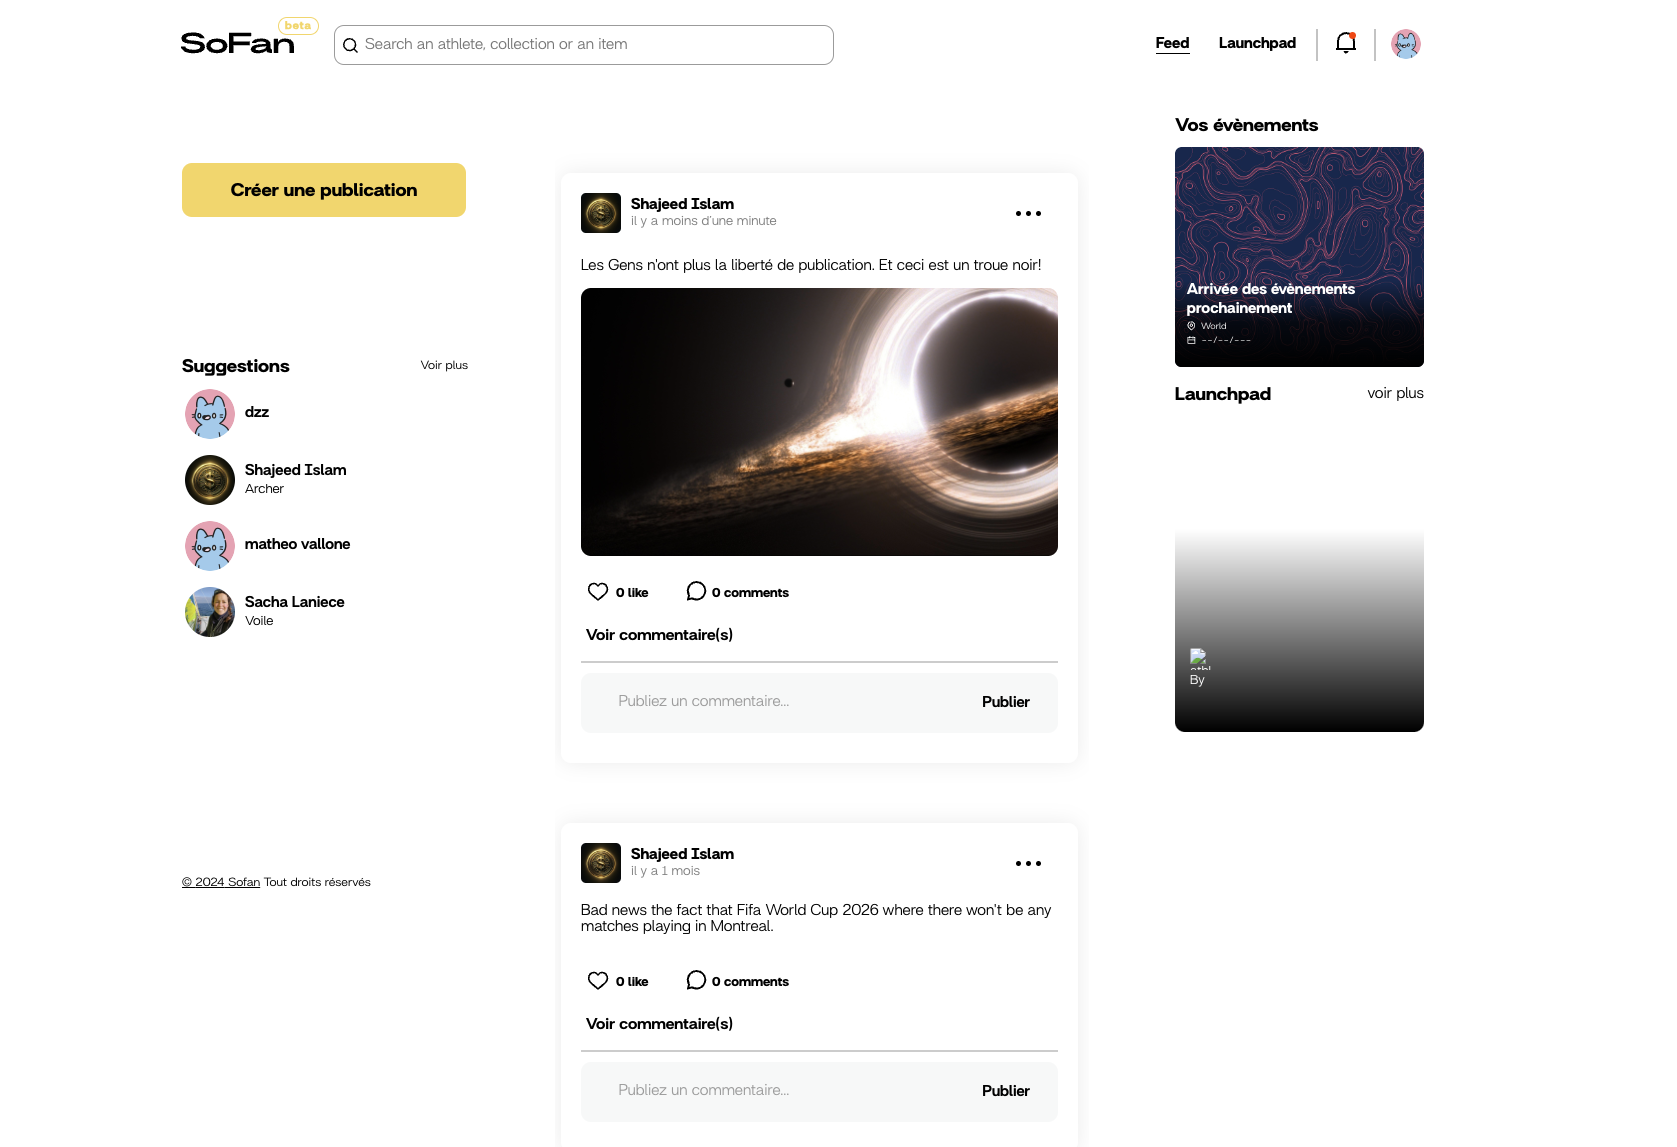Go to Launchpad in top navigation

[1257, 43]
